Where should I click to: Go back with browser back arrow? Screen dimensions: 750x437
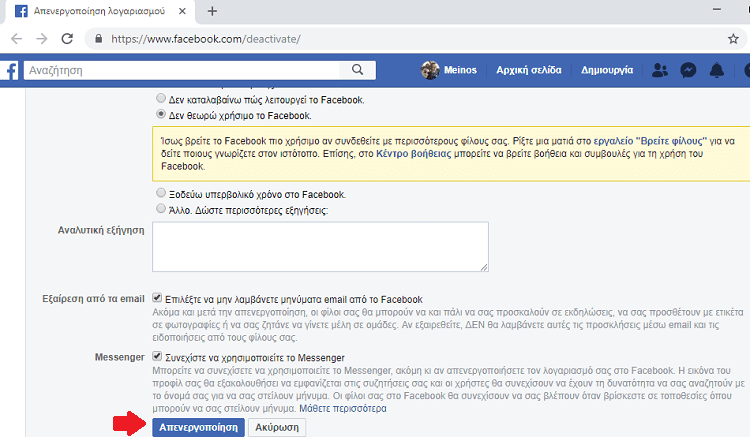point(16,39)
